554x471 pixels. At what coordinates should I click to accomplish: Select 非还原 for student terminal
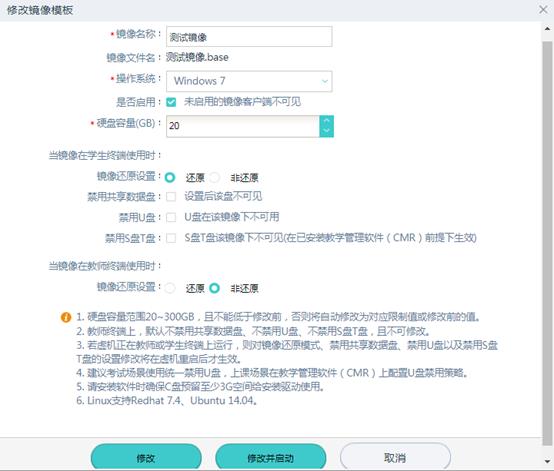tap(214, 177)
